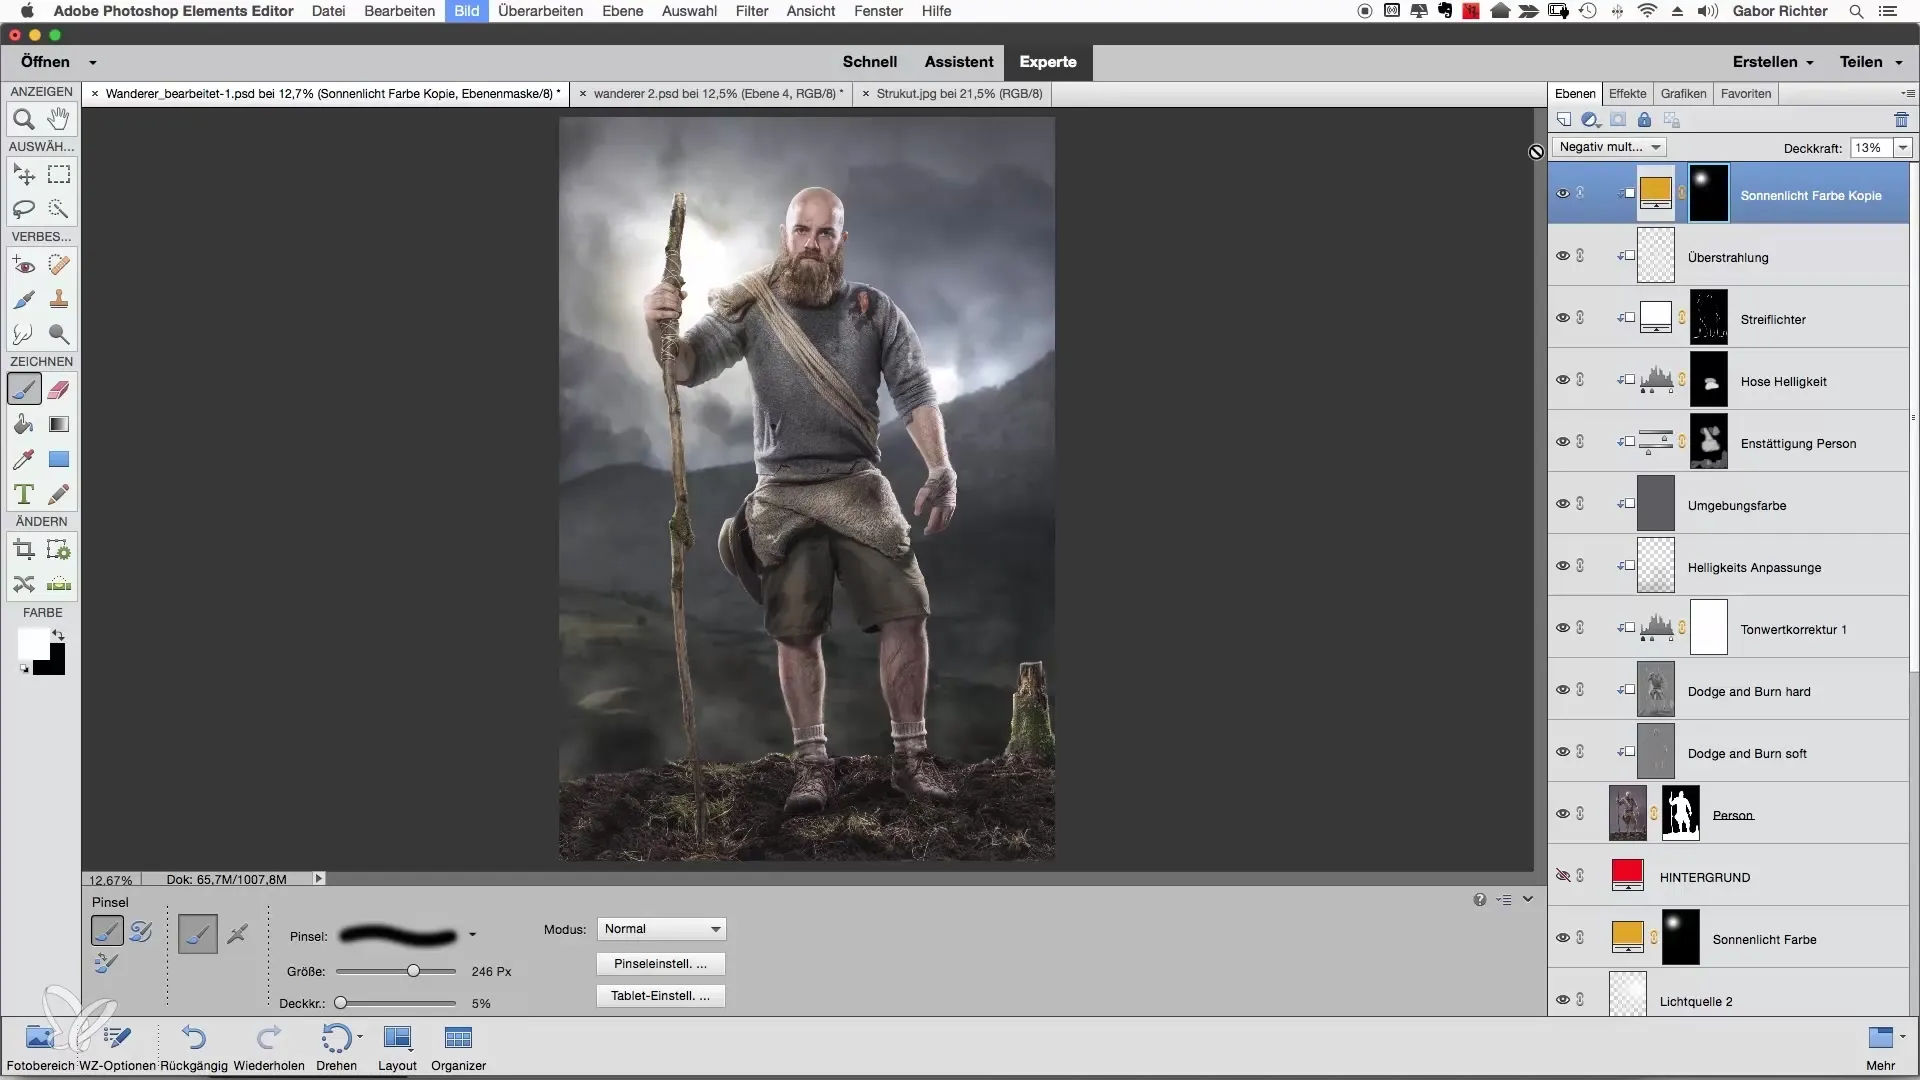
Task: Expand the Öffnen recent files dropdown
Action: click(x=92, y=62)
